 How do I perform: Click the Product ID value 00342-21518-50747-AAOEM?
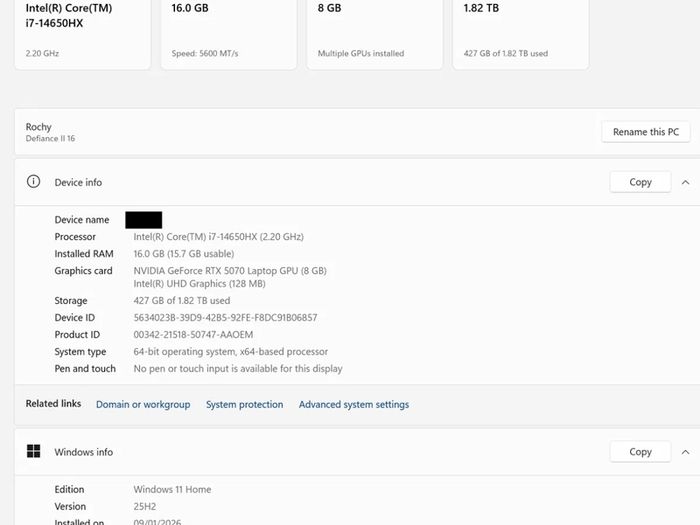(193, 335)
